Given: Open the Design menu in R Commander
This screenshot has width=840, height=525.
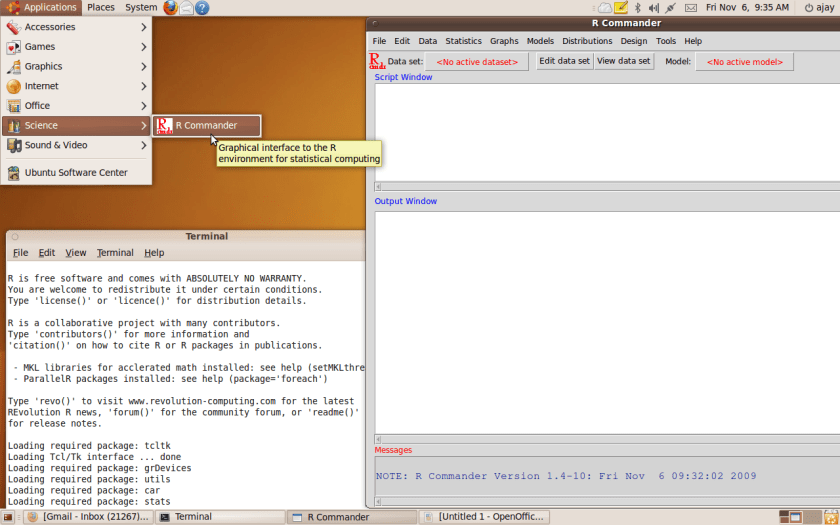Looking at the screenshot, I should coord(634,41).
